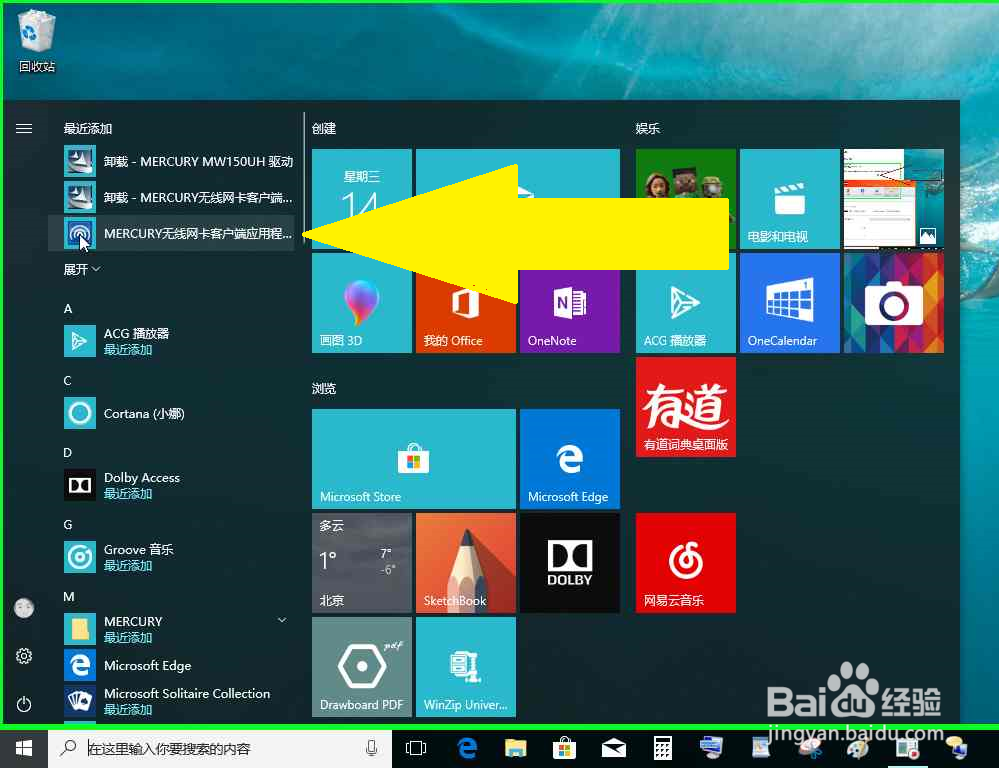Launch Groove 音乐 from the app list

tap(172, 557)
